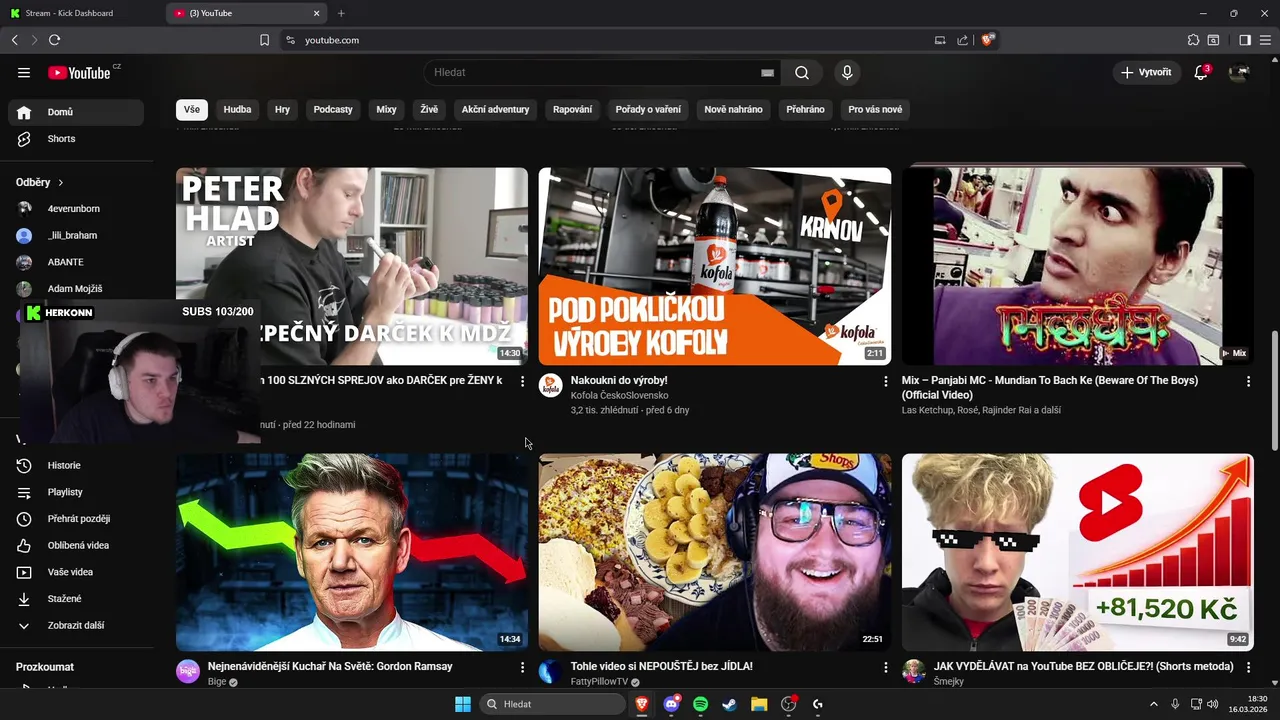1280x720 pixels.
Task: Go to Domů in sidebar
Action: (x=76, y=112)
